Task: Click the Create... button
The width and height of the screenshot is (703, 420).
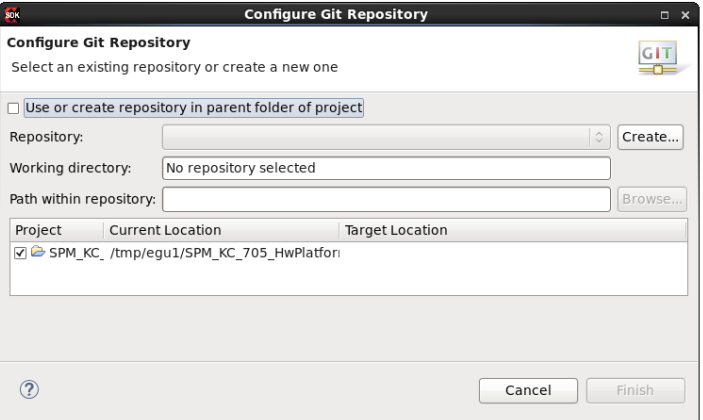Action: (x=650, y=137)
